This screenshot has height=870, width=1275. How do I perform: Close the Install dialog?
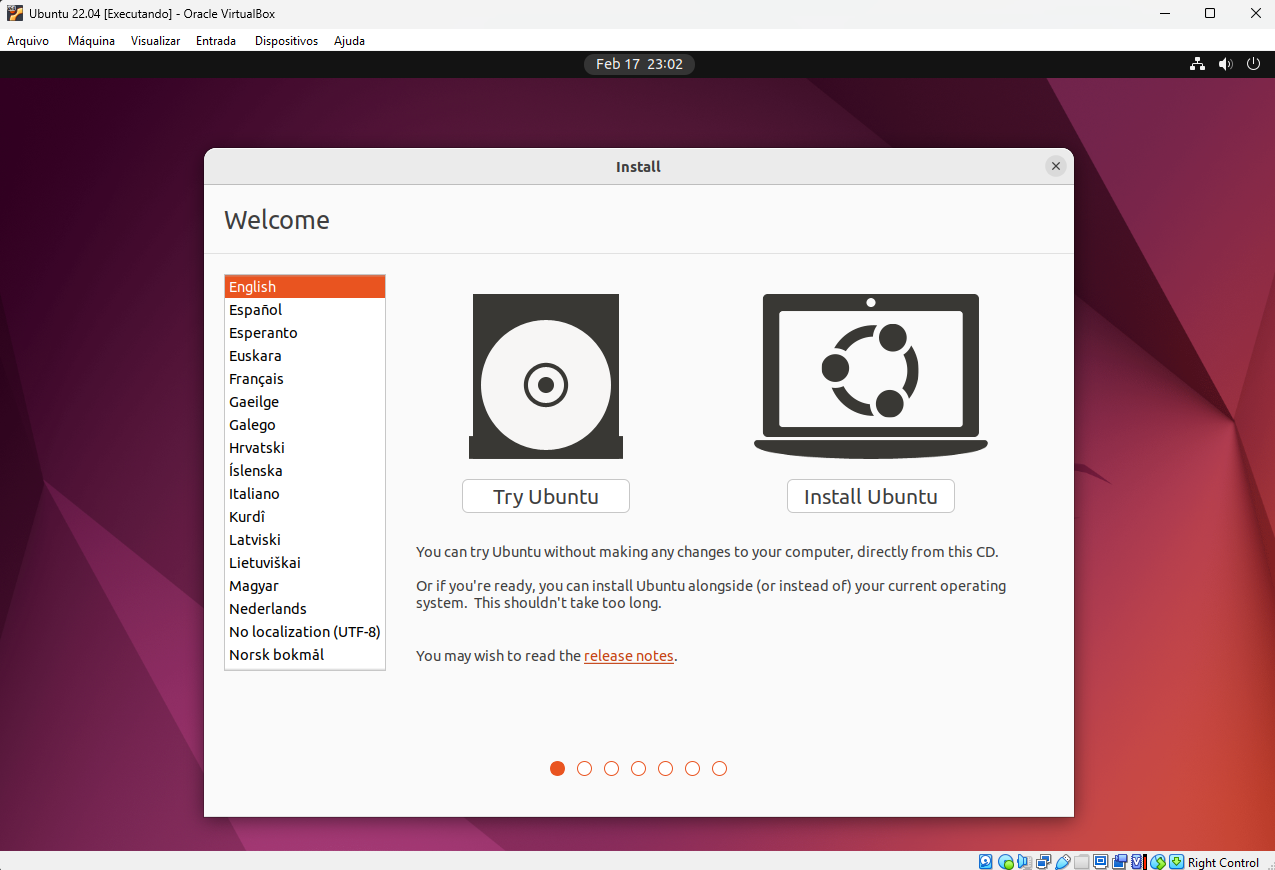[1055, 167]
